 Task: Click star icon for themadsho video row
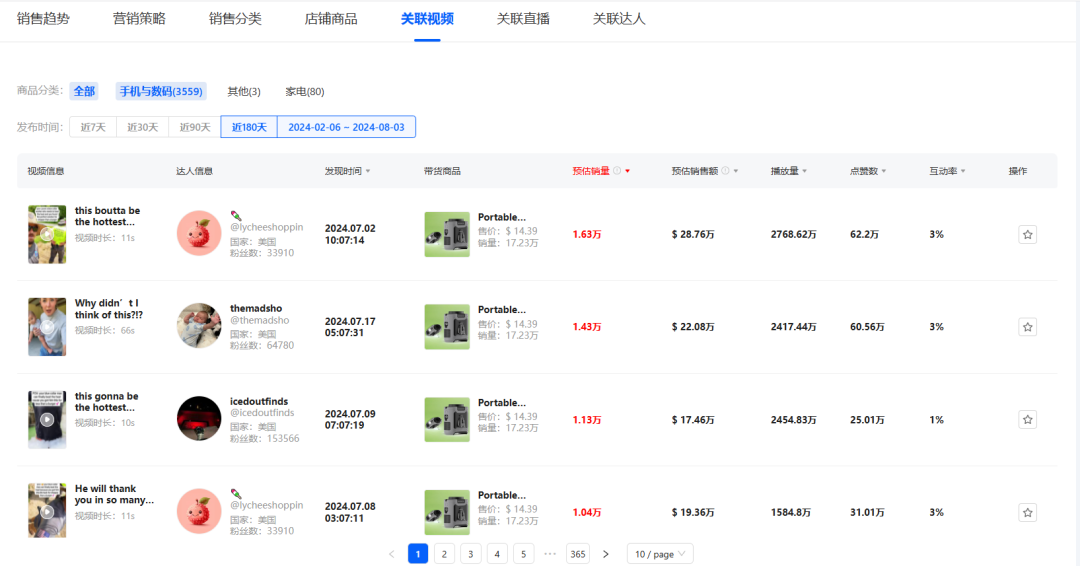(1028, 327)
